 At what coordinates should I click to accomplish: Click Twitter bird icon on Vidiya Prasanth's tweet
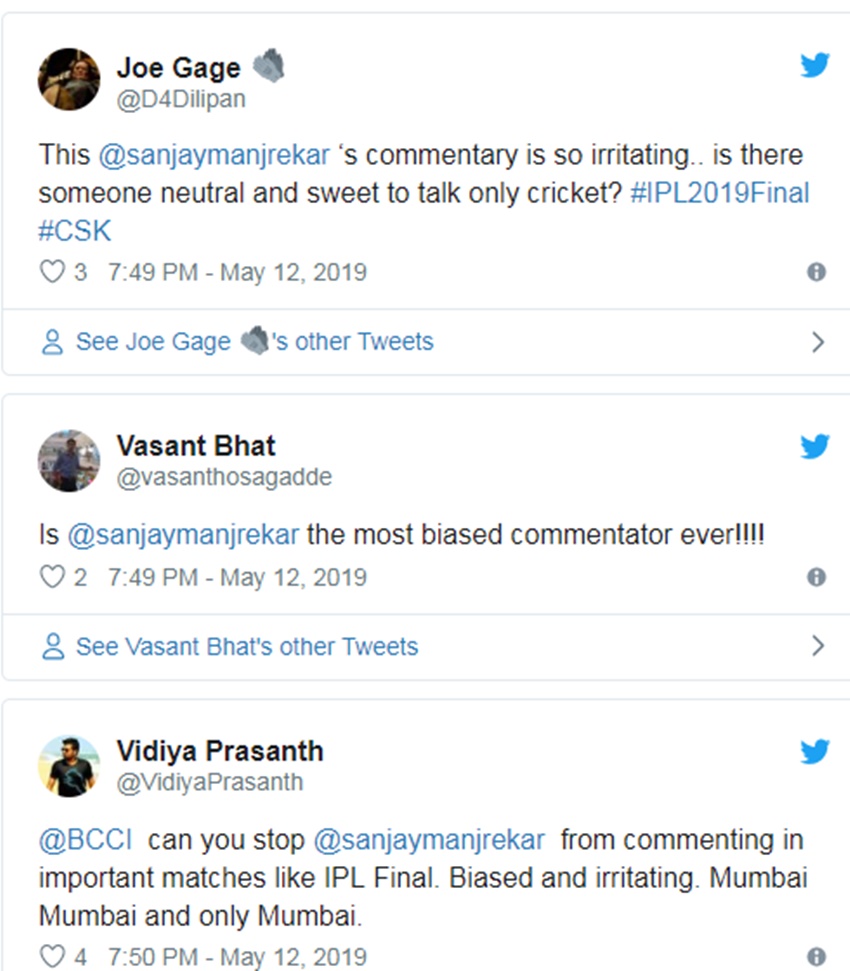click(x=815, y=752)
